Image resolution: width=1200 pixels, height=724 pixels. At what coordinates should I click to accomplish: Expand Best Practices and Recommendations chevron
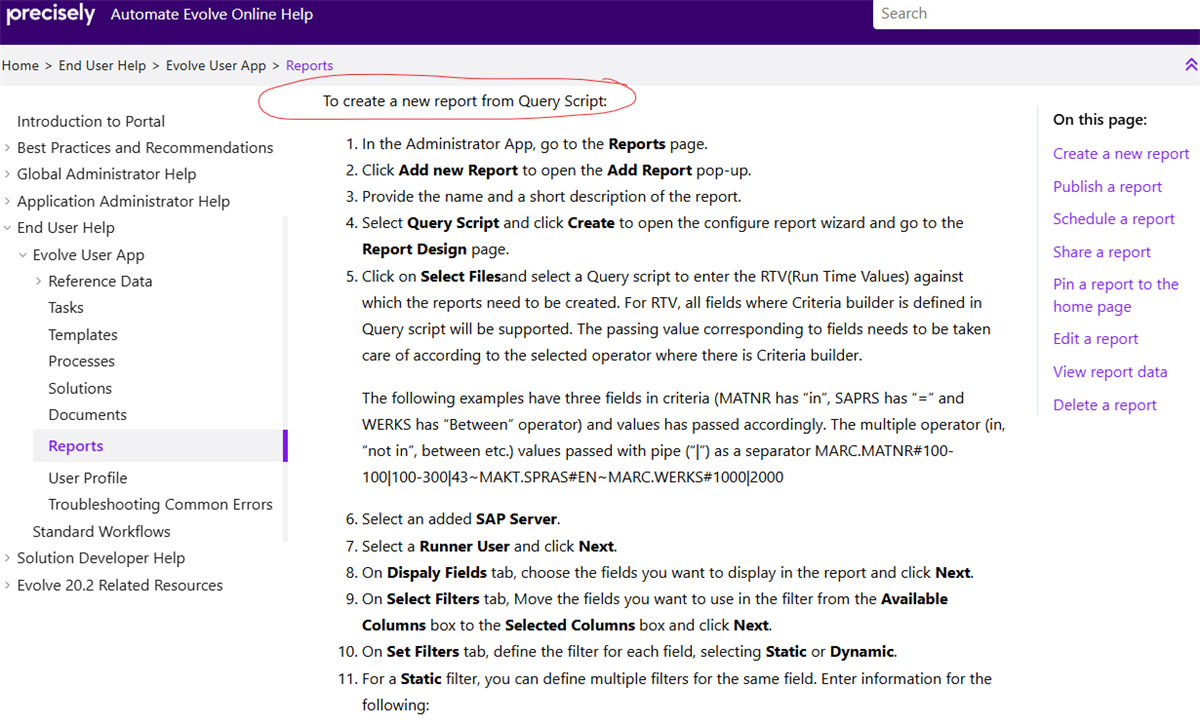tap(7, 147)
